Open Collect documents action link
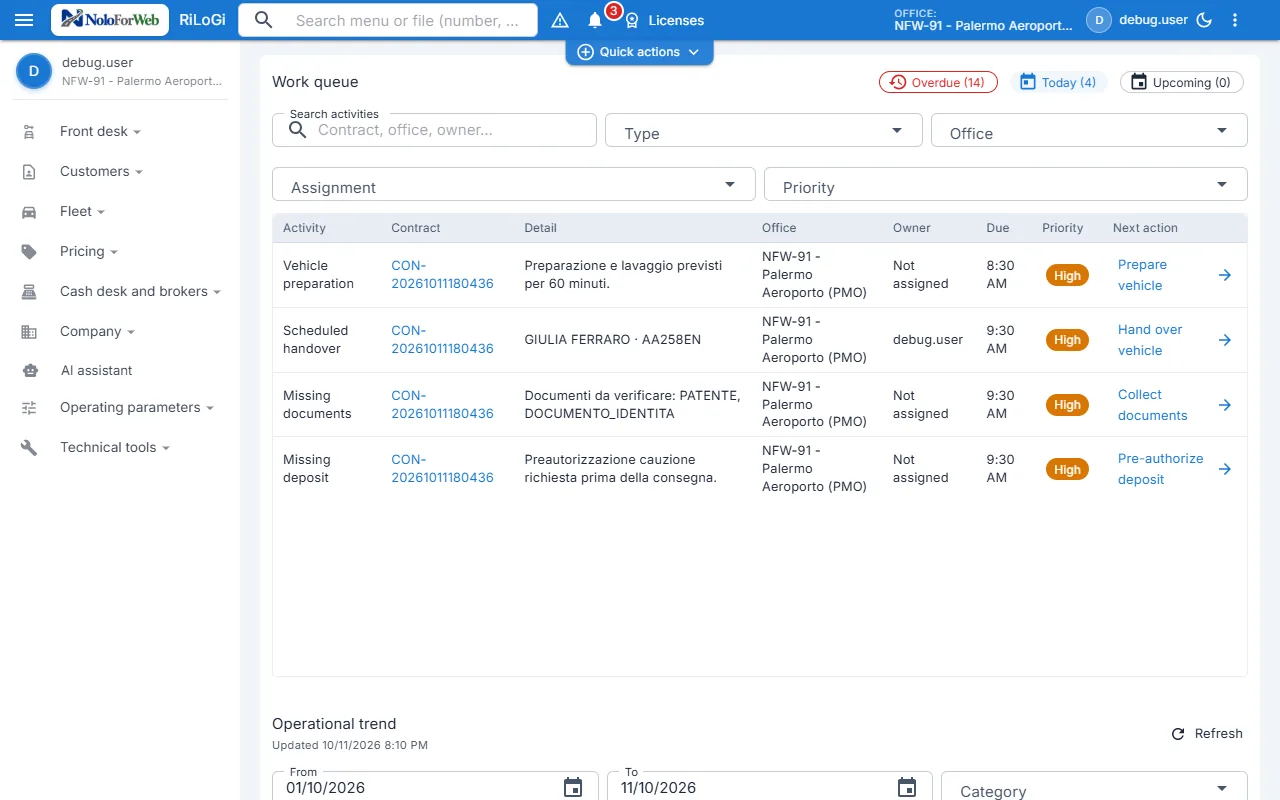1280x800 pixels. click(1153, 405)
